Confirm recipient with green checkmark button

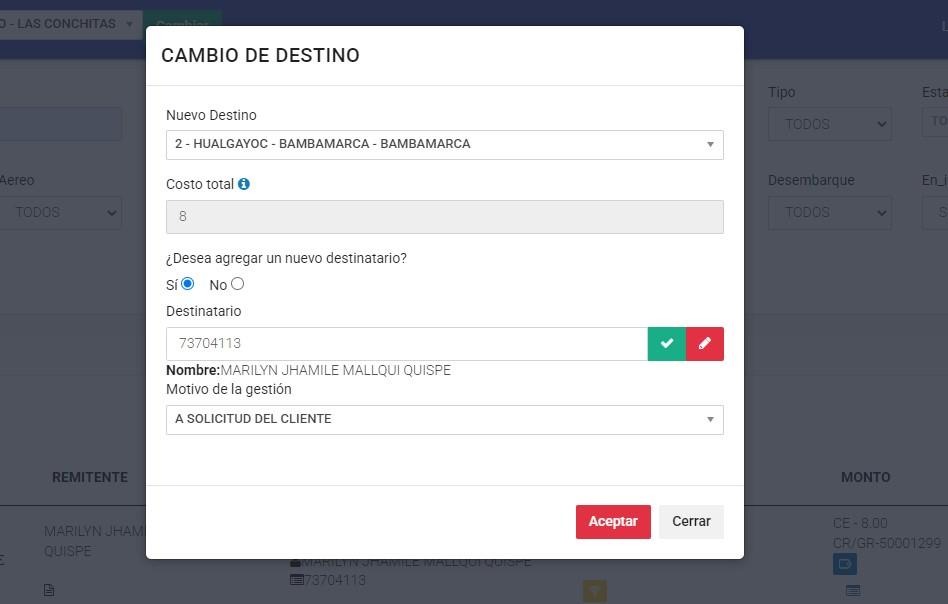tap(667, 343)
